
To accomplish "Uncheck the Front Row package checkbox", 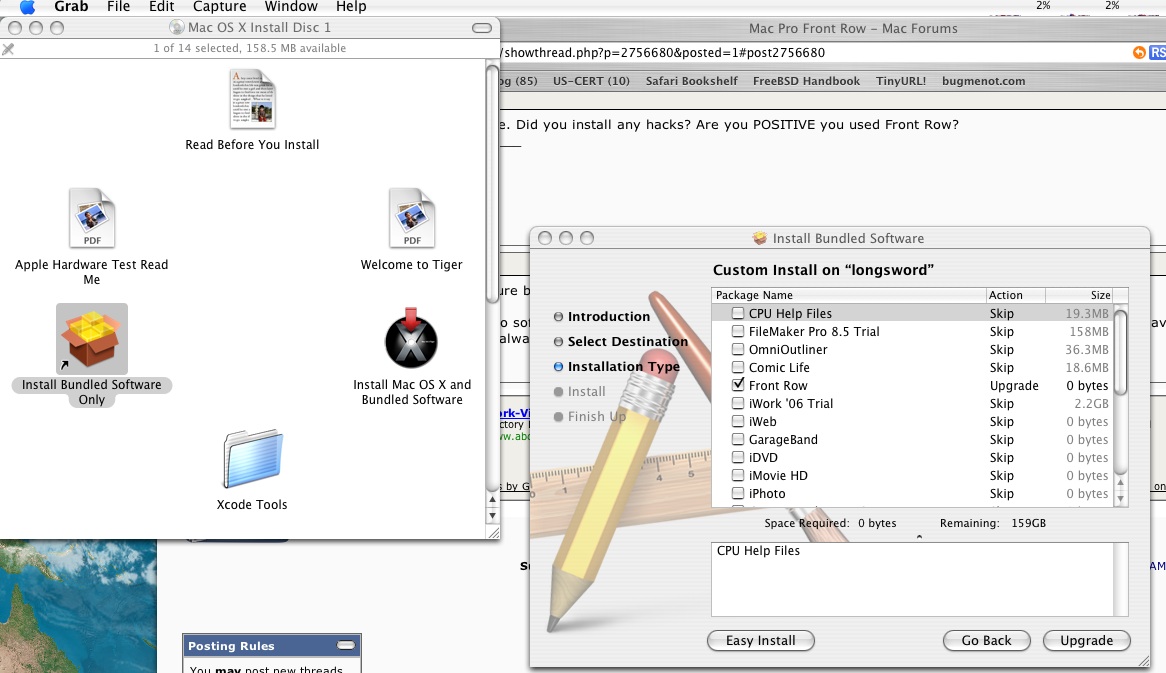I will point(738,384).
